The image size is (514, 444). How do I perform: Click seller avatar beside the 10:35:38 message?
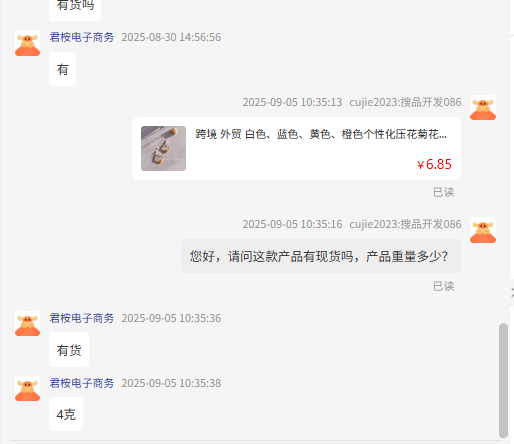pos(27,389)
